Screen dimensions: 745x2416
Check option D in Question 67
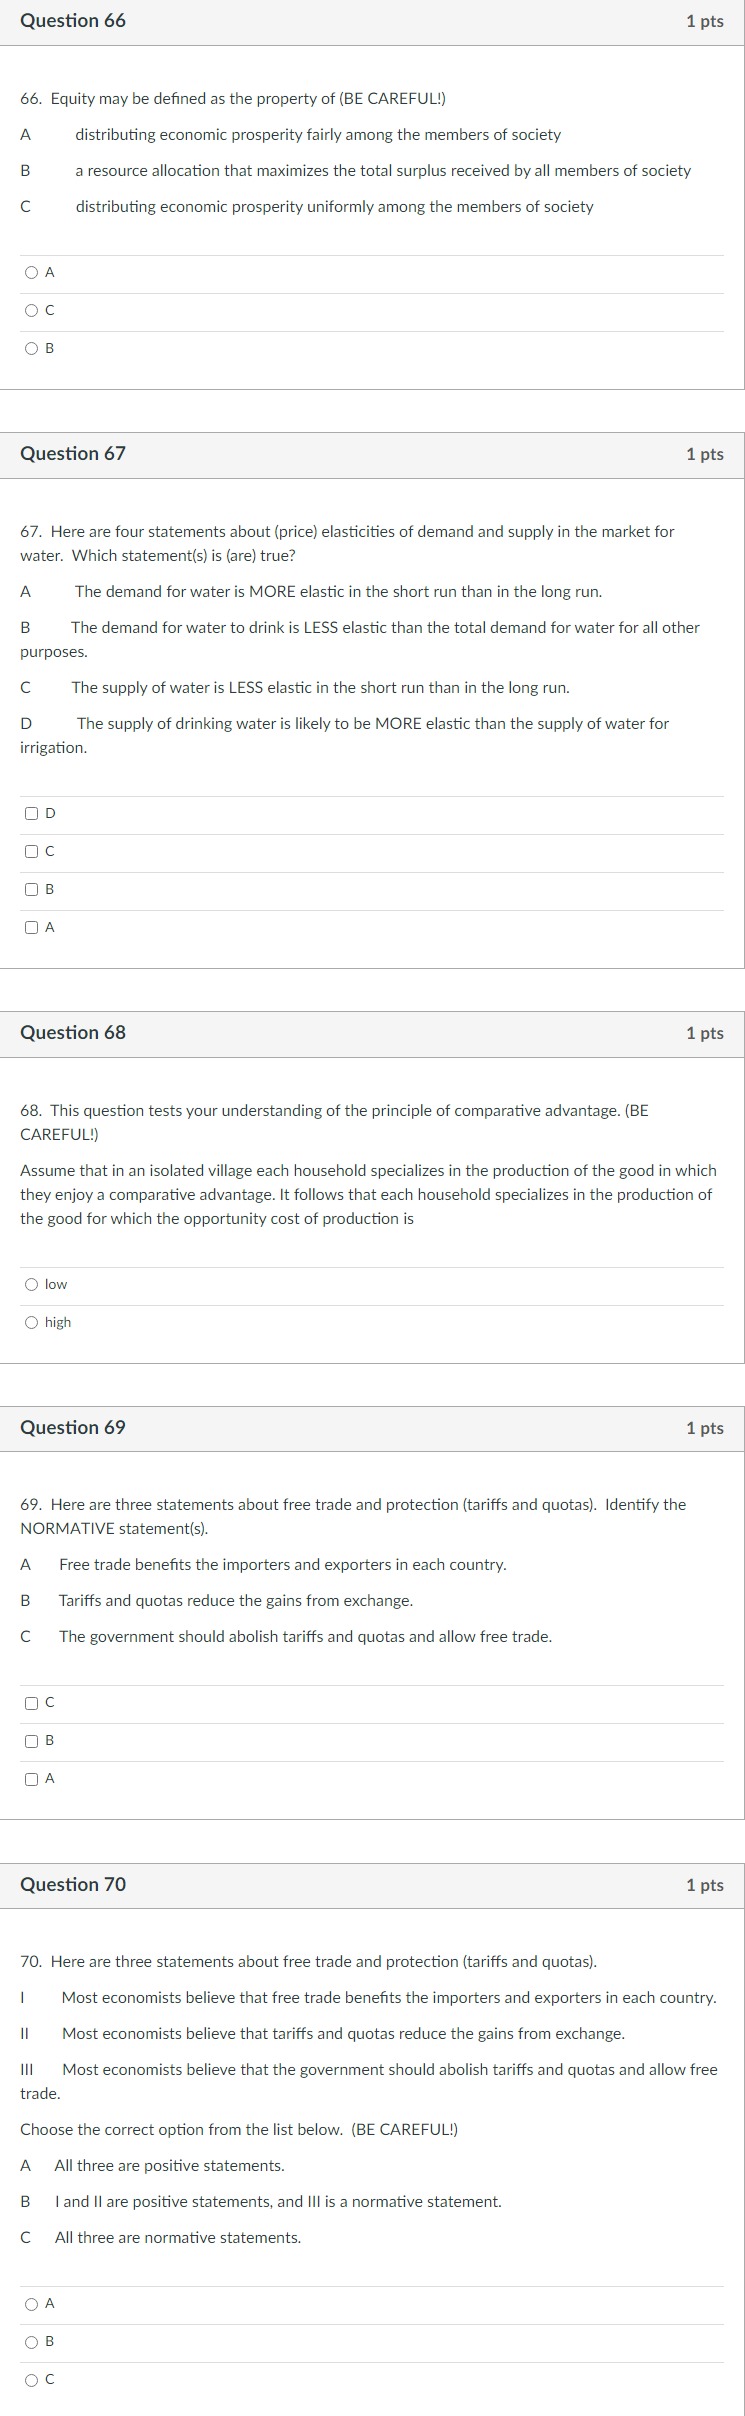pyautogui.click(x=31, y=813)
